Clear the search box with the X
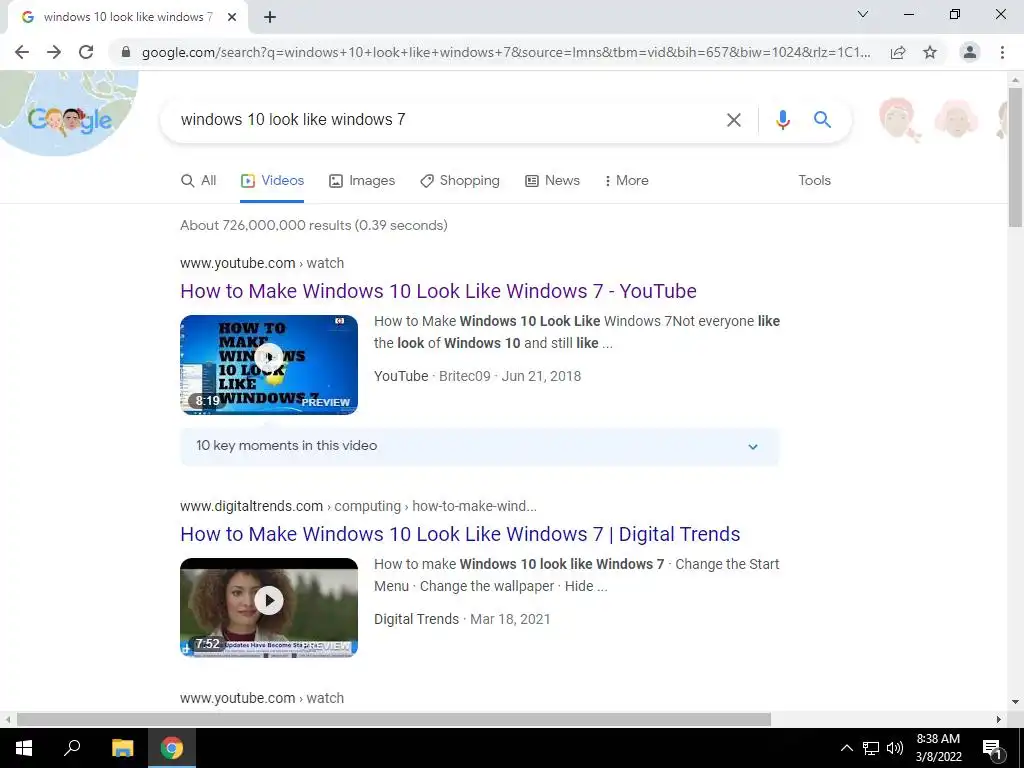 pyautogui.click(x=734, y=120)
